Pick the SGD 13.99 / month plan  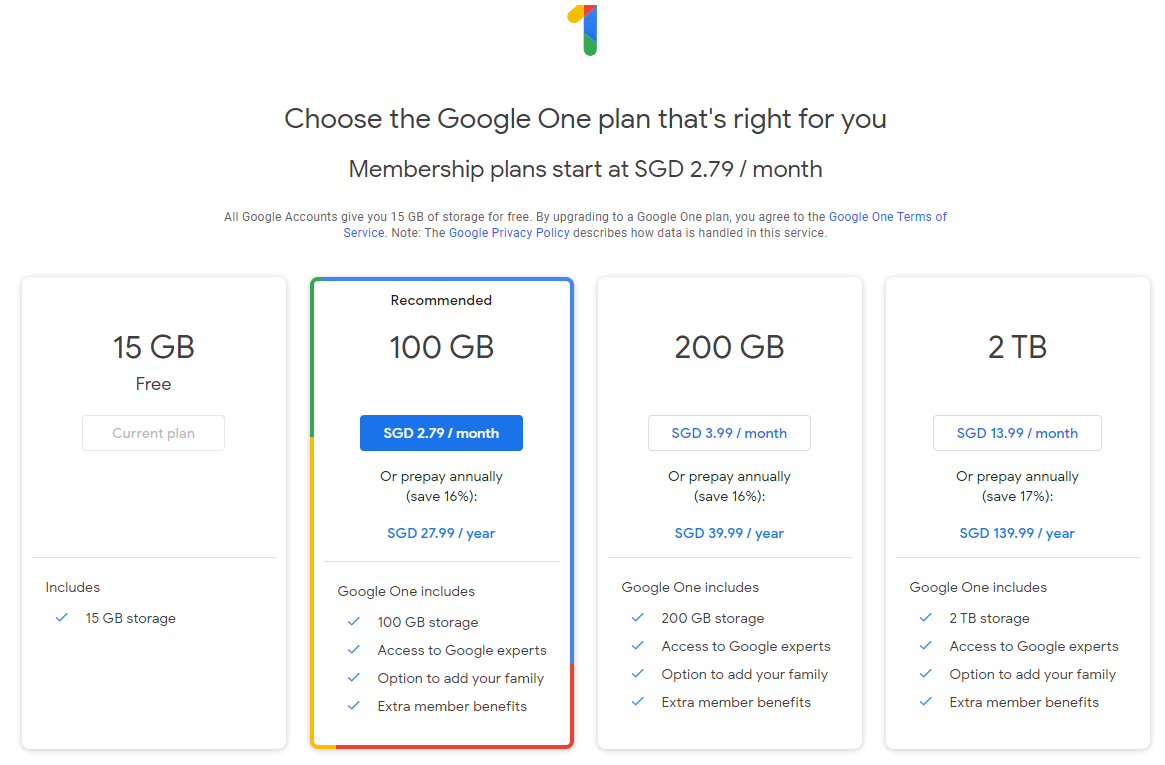[x=1017, y=433]
